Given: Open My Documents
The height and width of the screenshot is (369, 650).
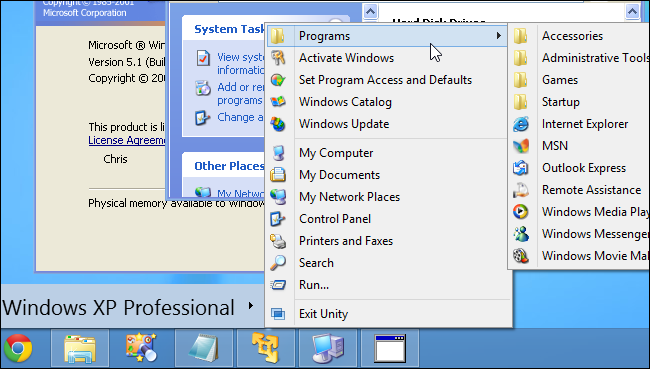Looking at the screenshot, I should tap(339, 175).
